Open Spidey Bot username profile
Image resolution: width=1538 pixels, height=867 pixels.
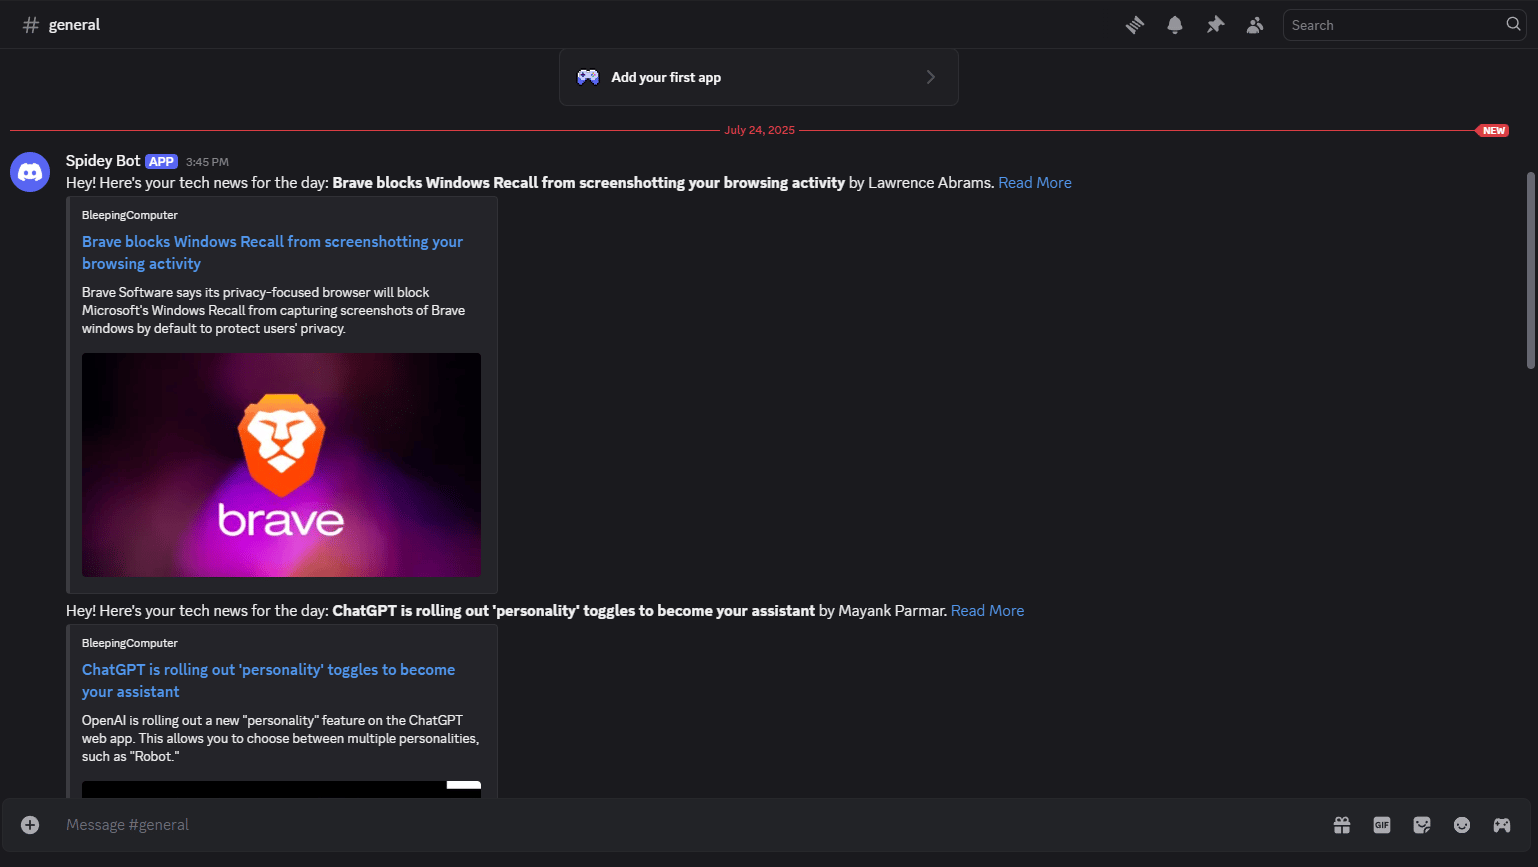103,161
